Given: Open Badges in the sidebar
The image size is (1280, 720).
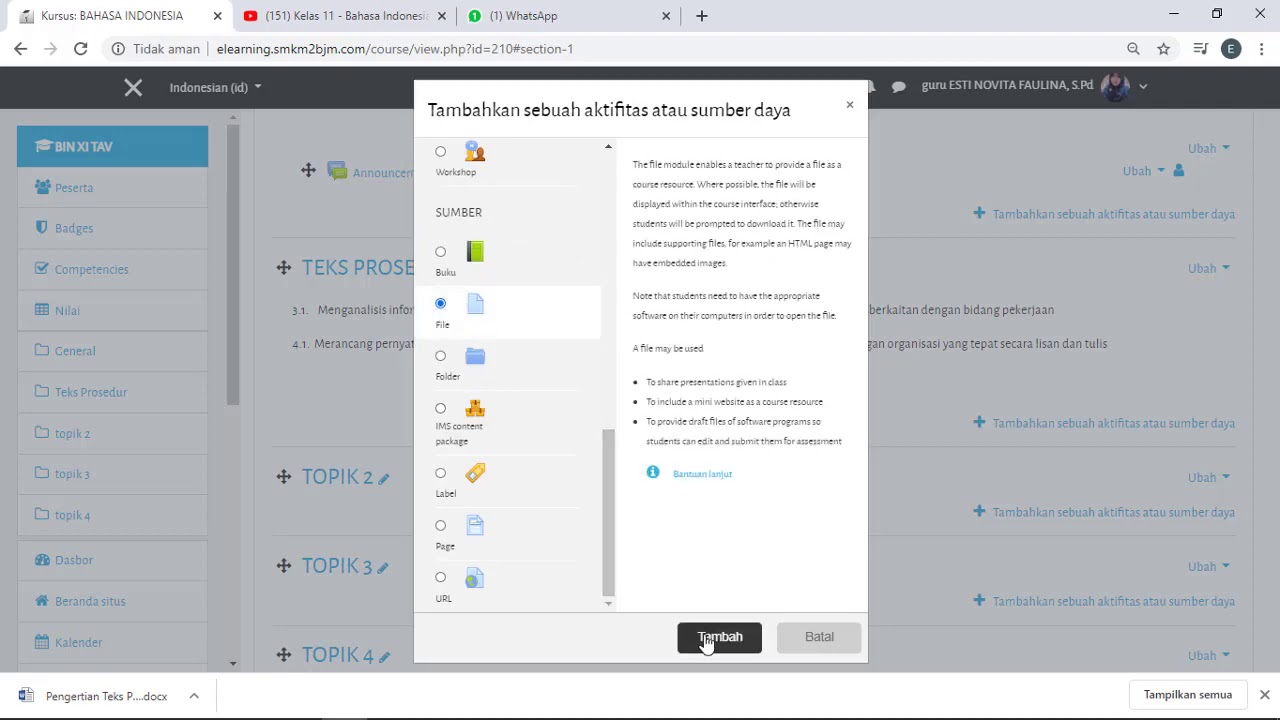Looking at the screenshot, I should (112, 228).
